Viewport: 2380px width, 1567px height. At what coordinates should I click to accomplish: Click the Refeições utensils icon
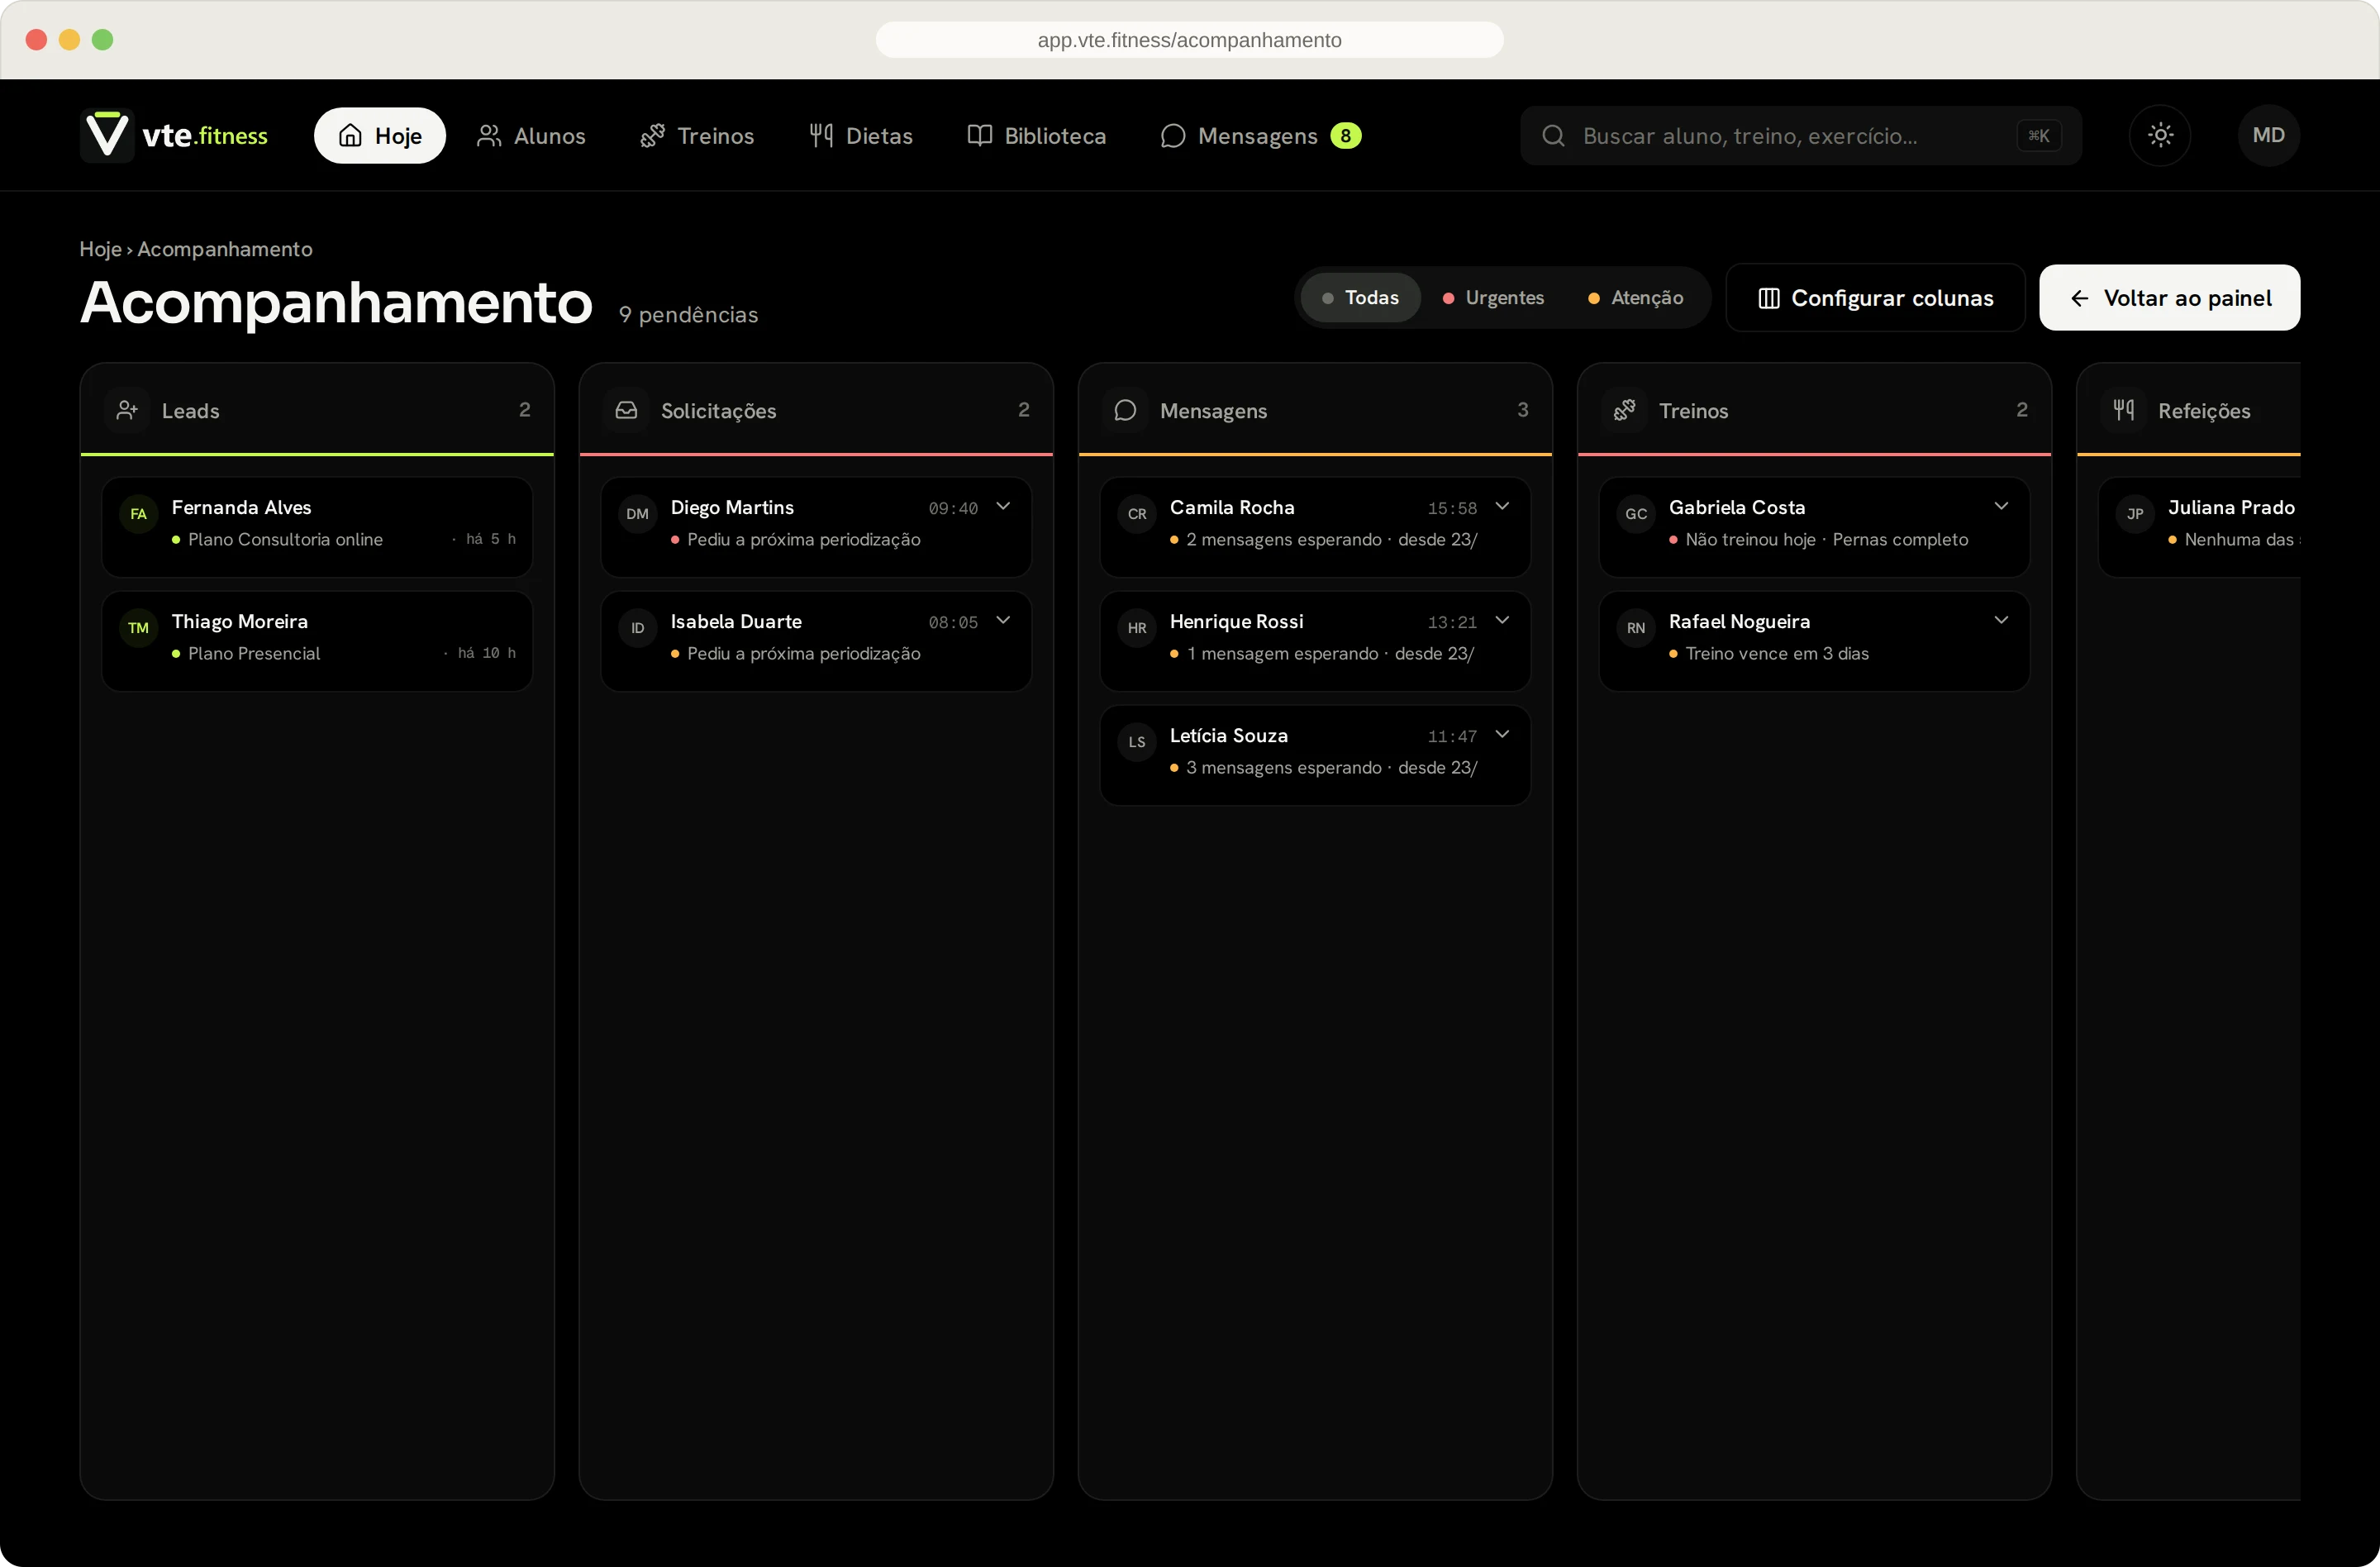pyautogui.click(x=2123, y=410)
